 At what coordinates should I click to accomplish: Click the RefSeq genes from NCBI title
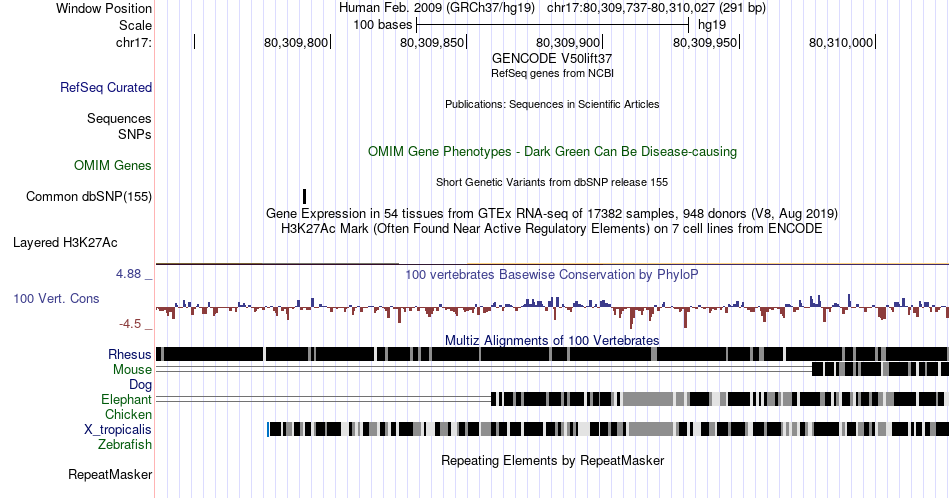coord(552,73)
